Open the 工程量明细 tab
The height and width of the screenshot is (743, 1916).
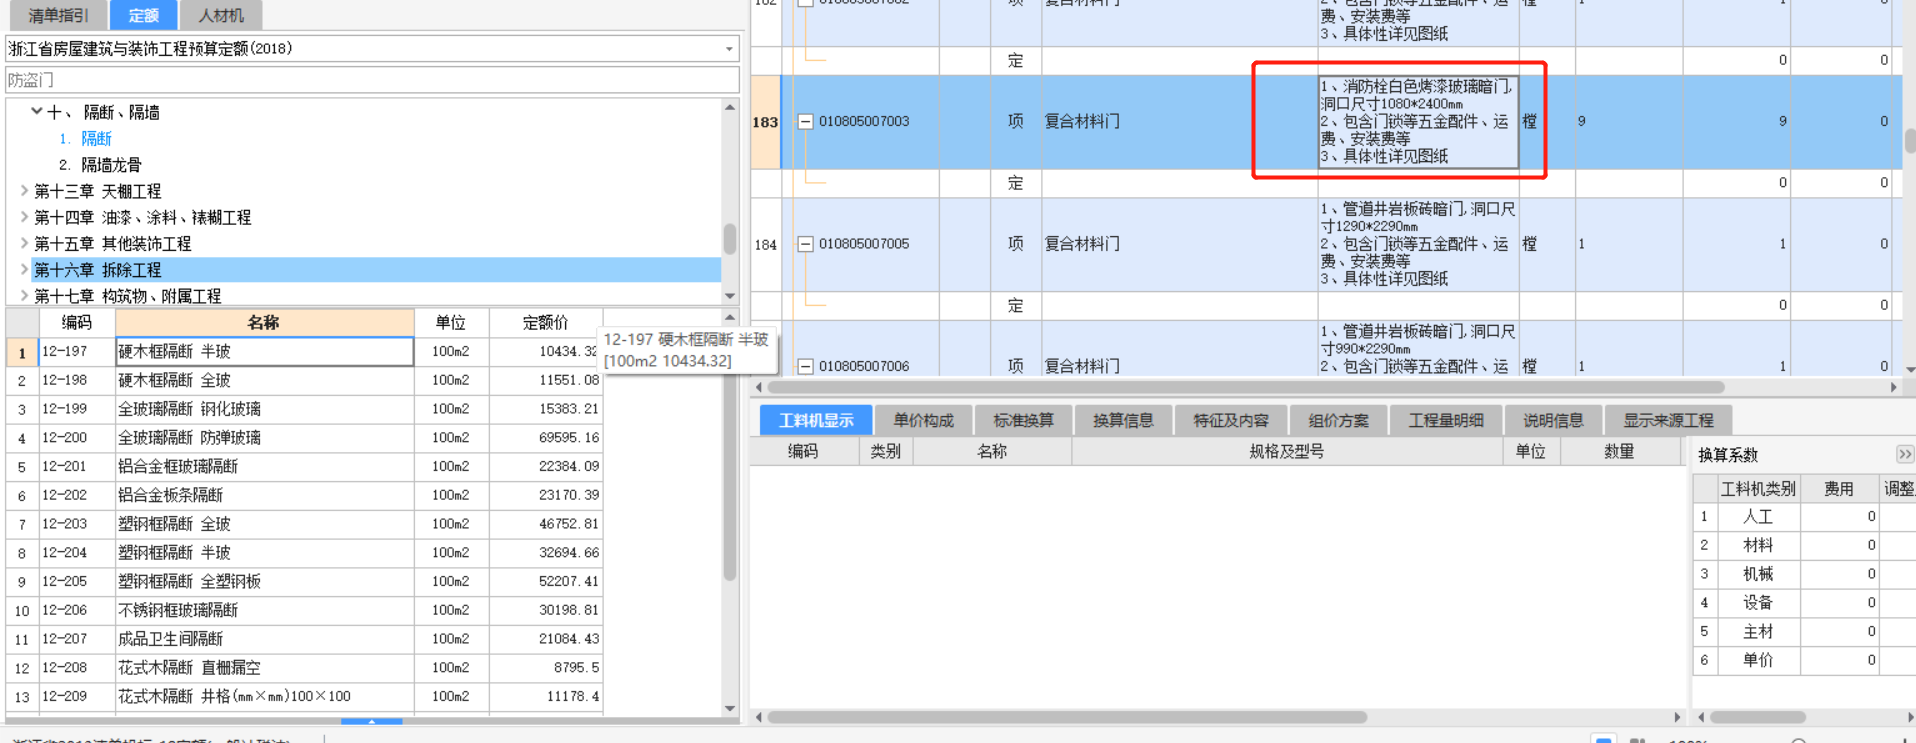coord(1446,421)
